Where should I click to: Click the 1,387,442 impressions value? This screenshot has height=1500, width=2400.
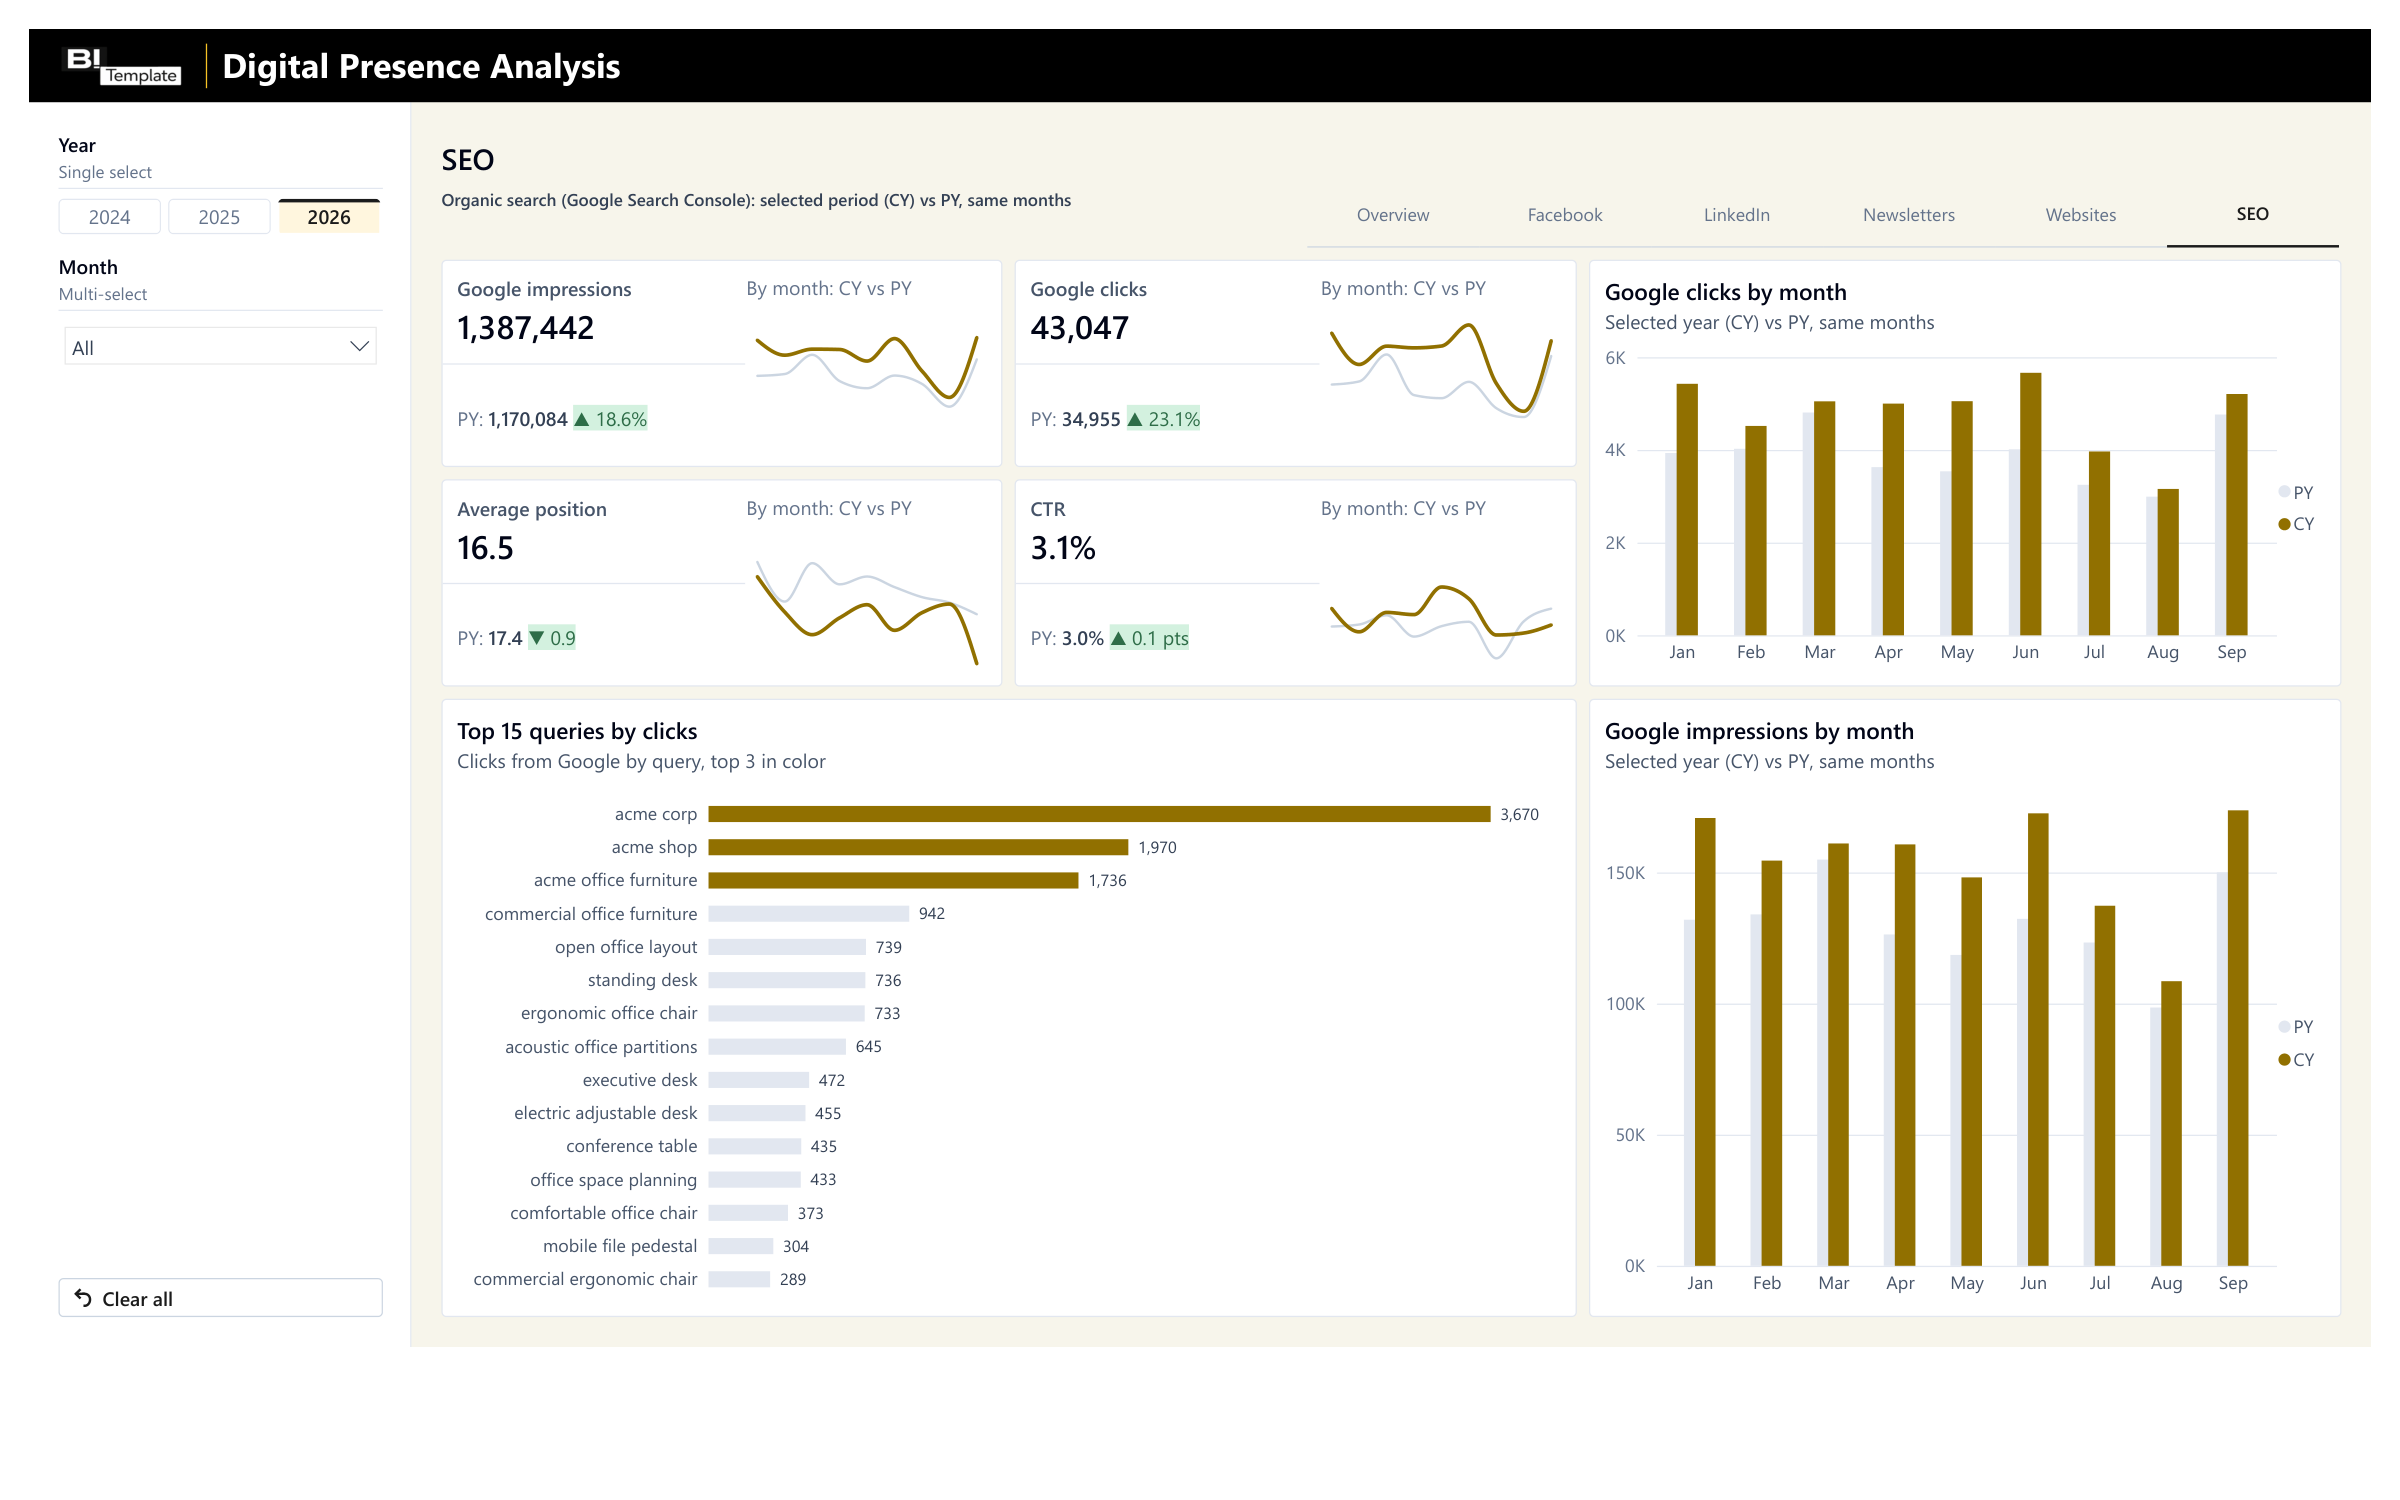click(x=525, y=328)
